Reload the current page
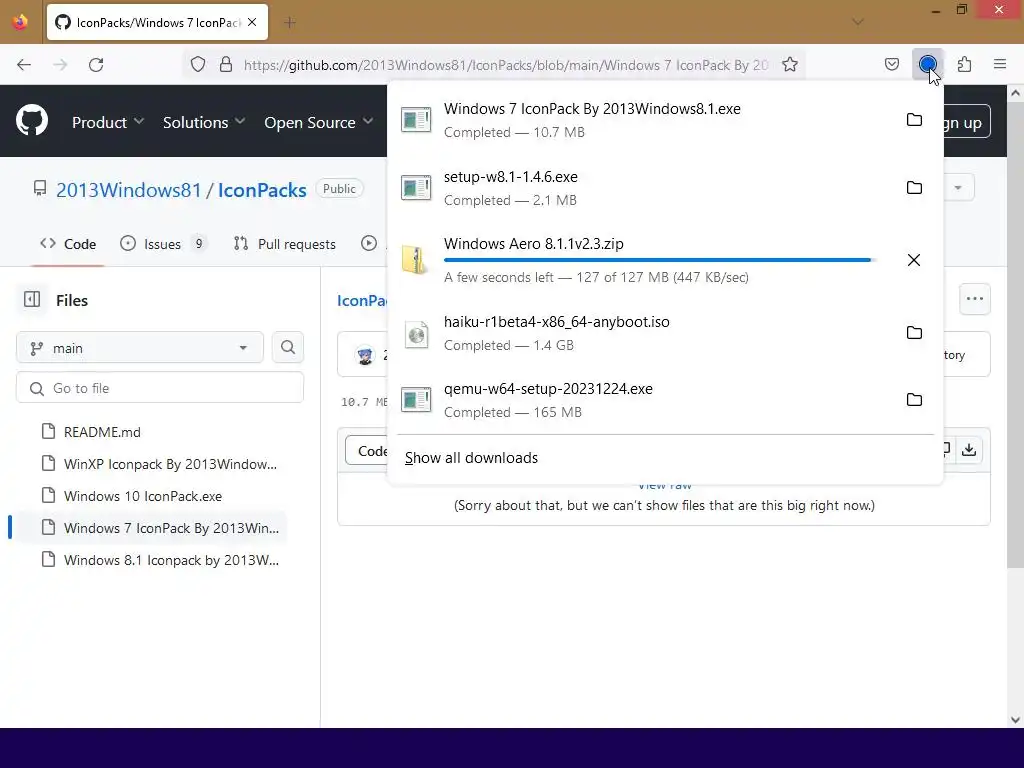Image resolution: width=1024 pixels, height=768 pixels. click(96, 64)
